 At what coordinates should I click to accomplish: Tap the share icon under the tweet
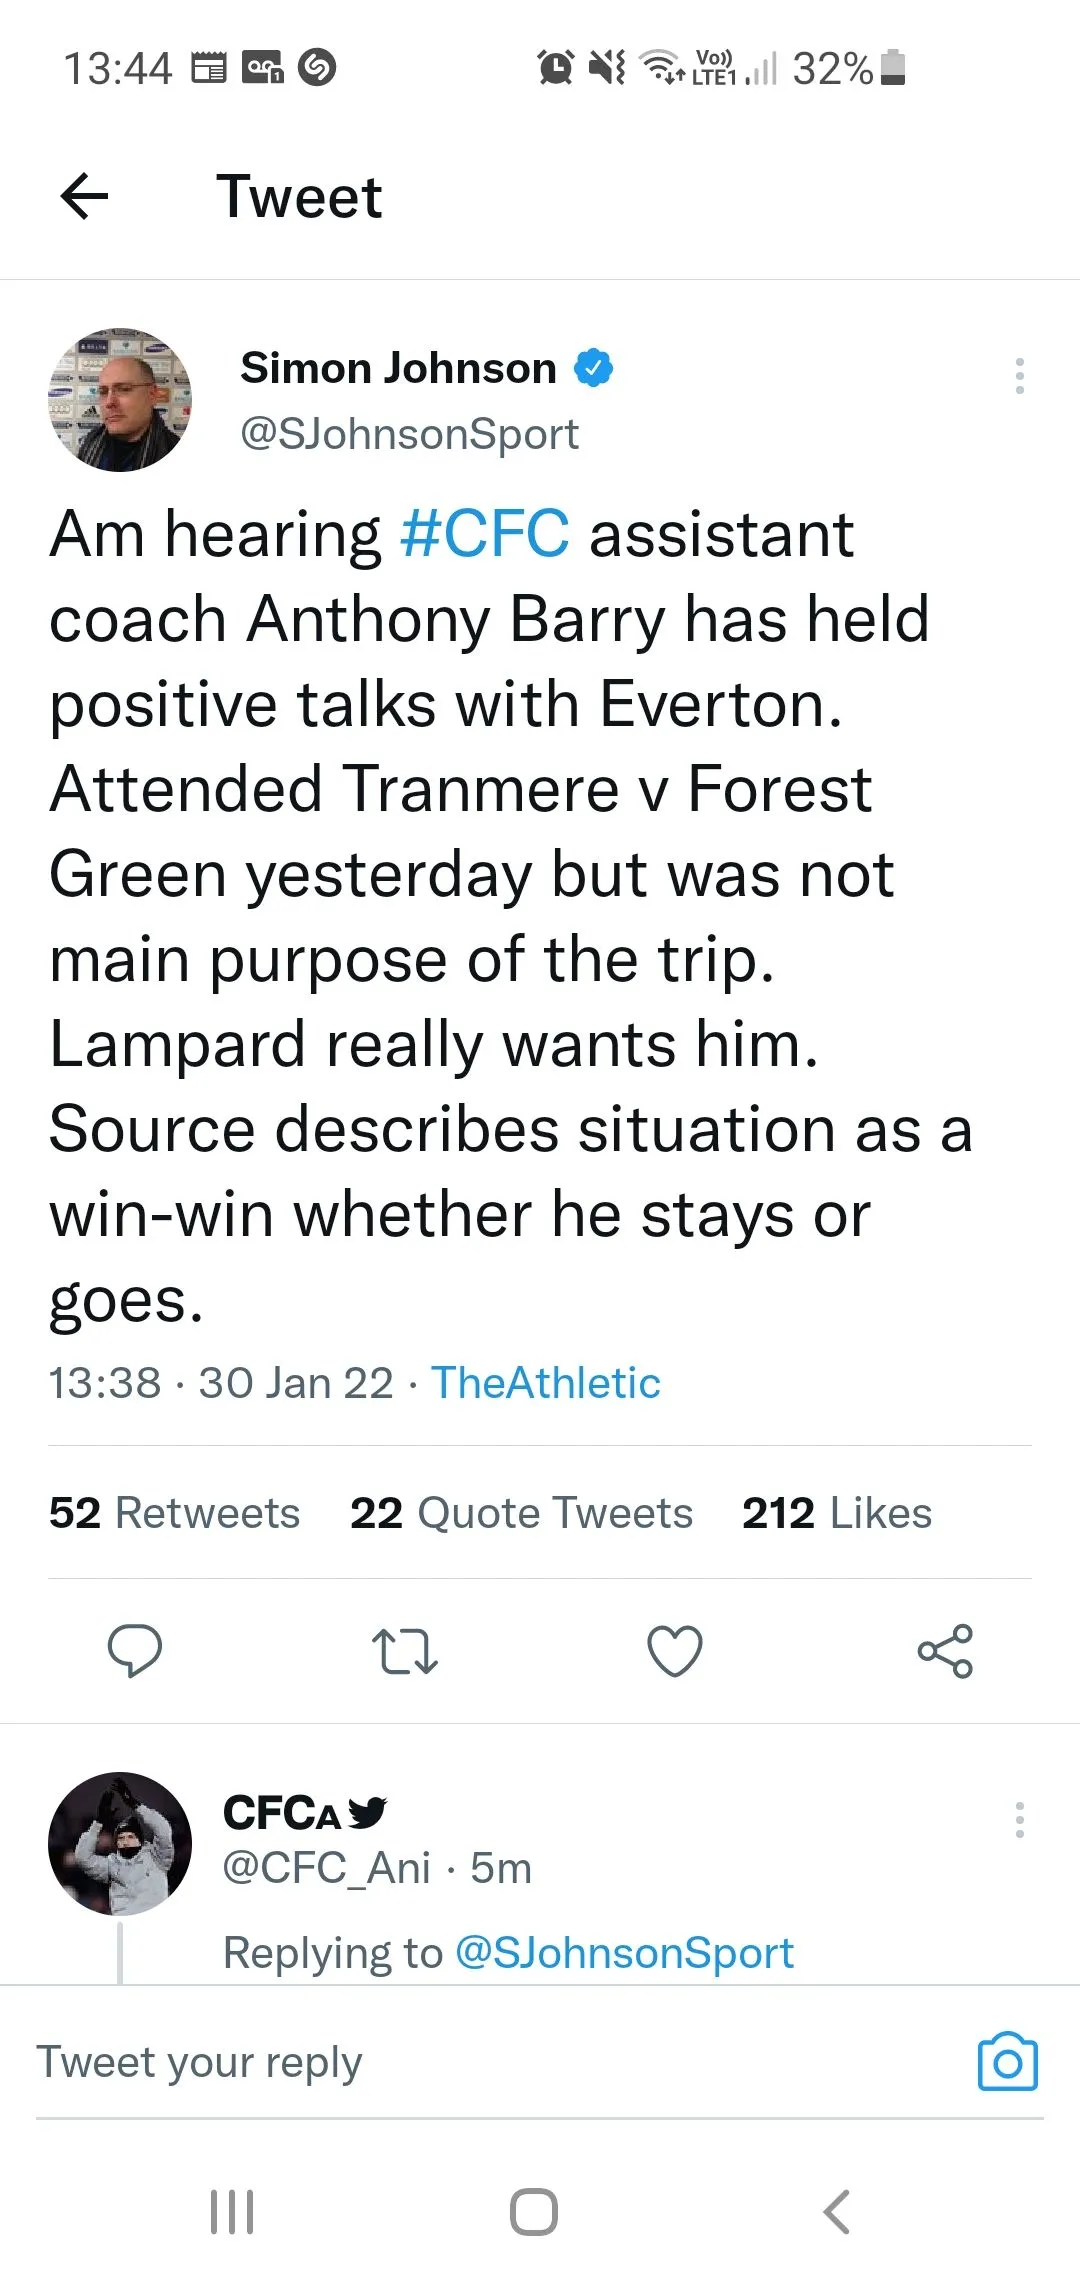coord(945,1651)
